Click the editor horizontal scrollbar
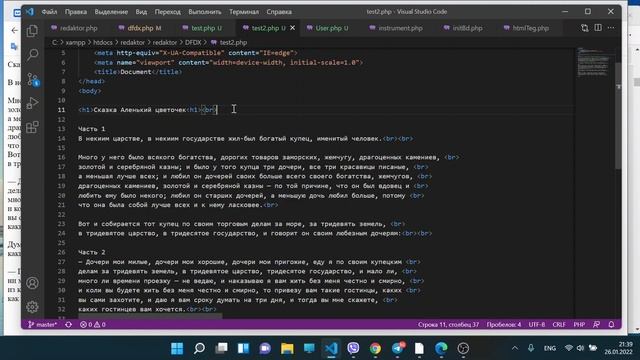The image size is (640, 360). click(x=150, y=316)
